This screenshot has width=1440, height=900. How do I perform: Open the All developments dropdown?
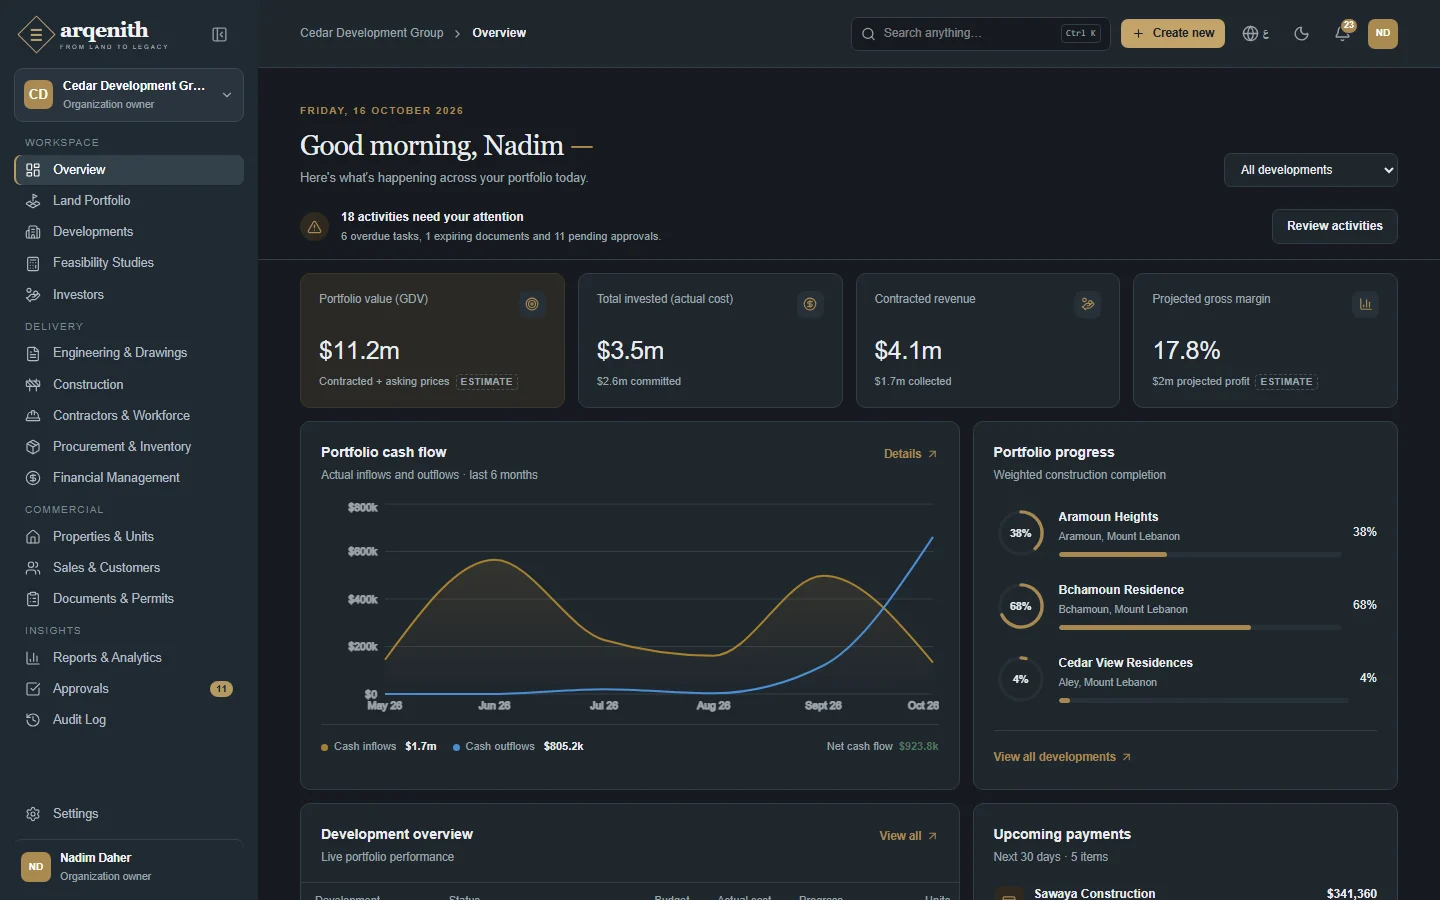coord(1311,170)
